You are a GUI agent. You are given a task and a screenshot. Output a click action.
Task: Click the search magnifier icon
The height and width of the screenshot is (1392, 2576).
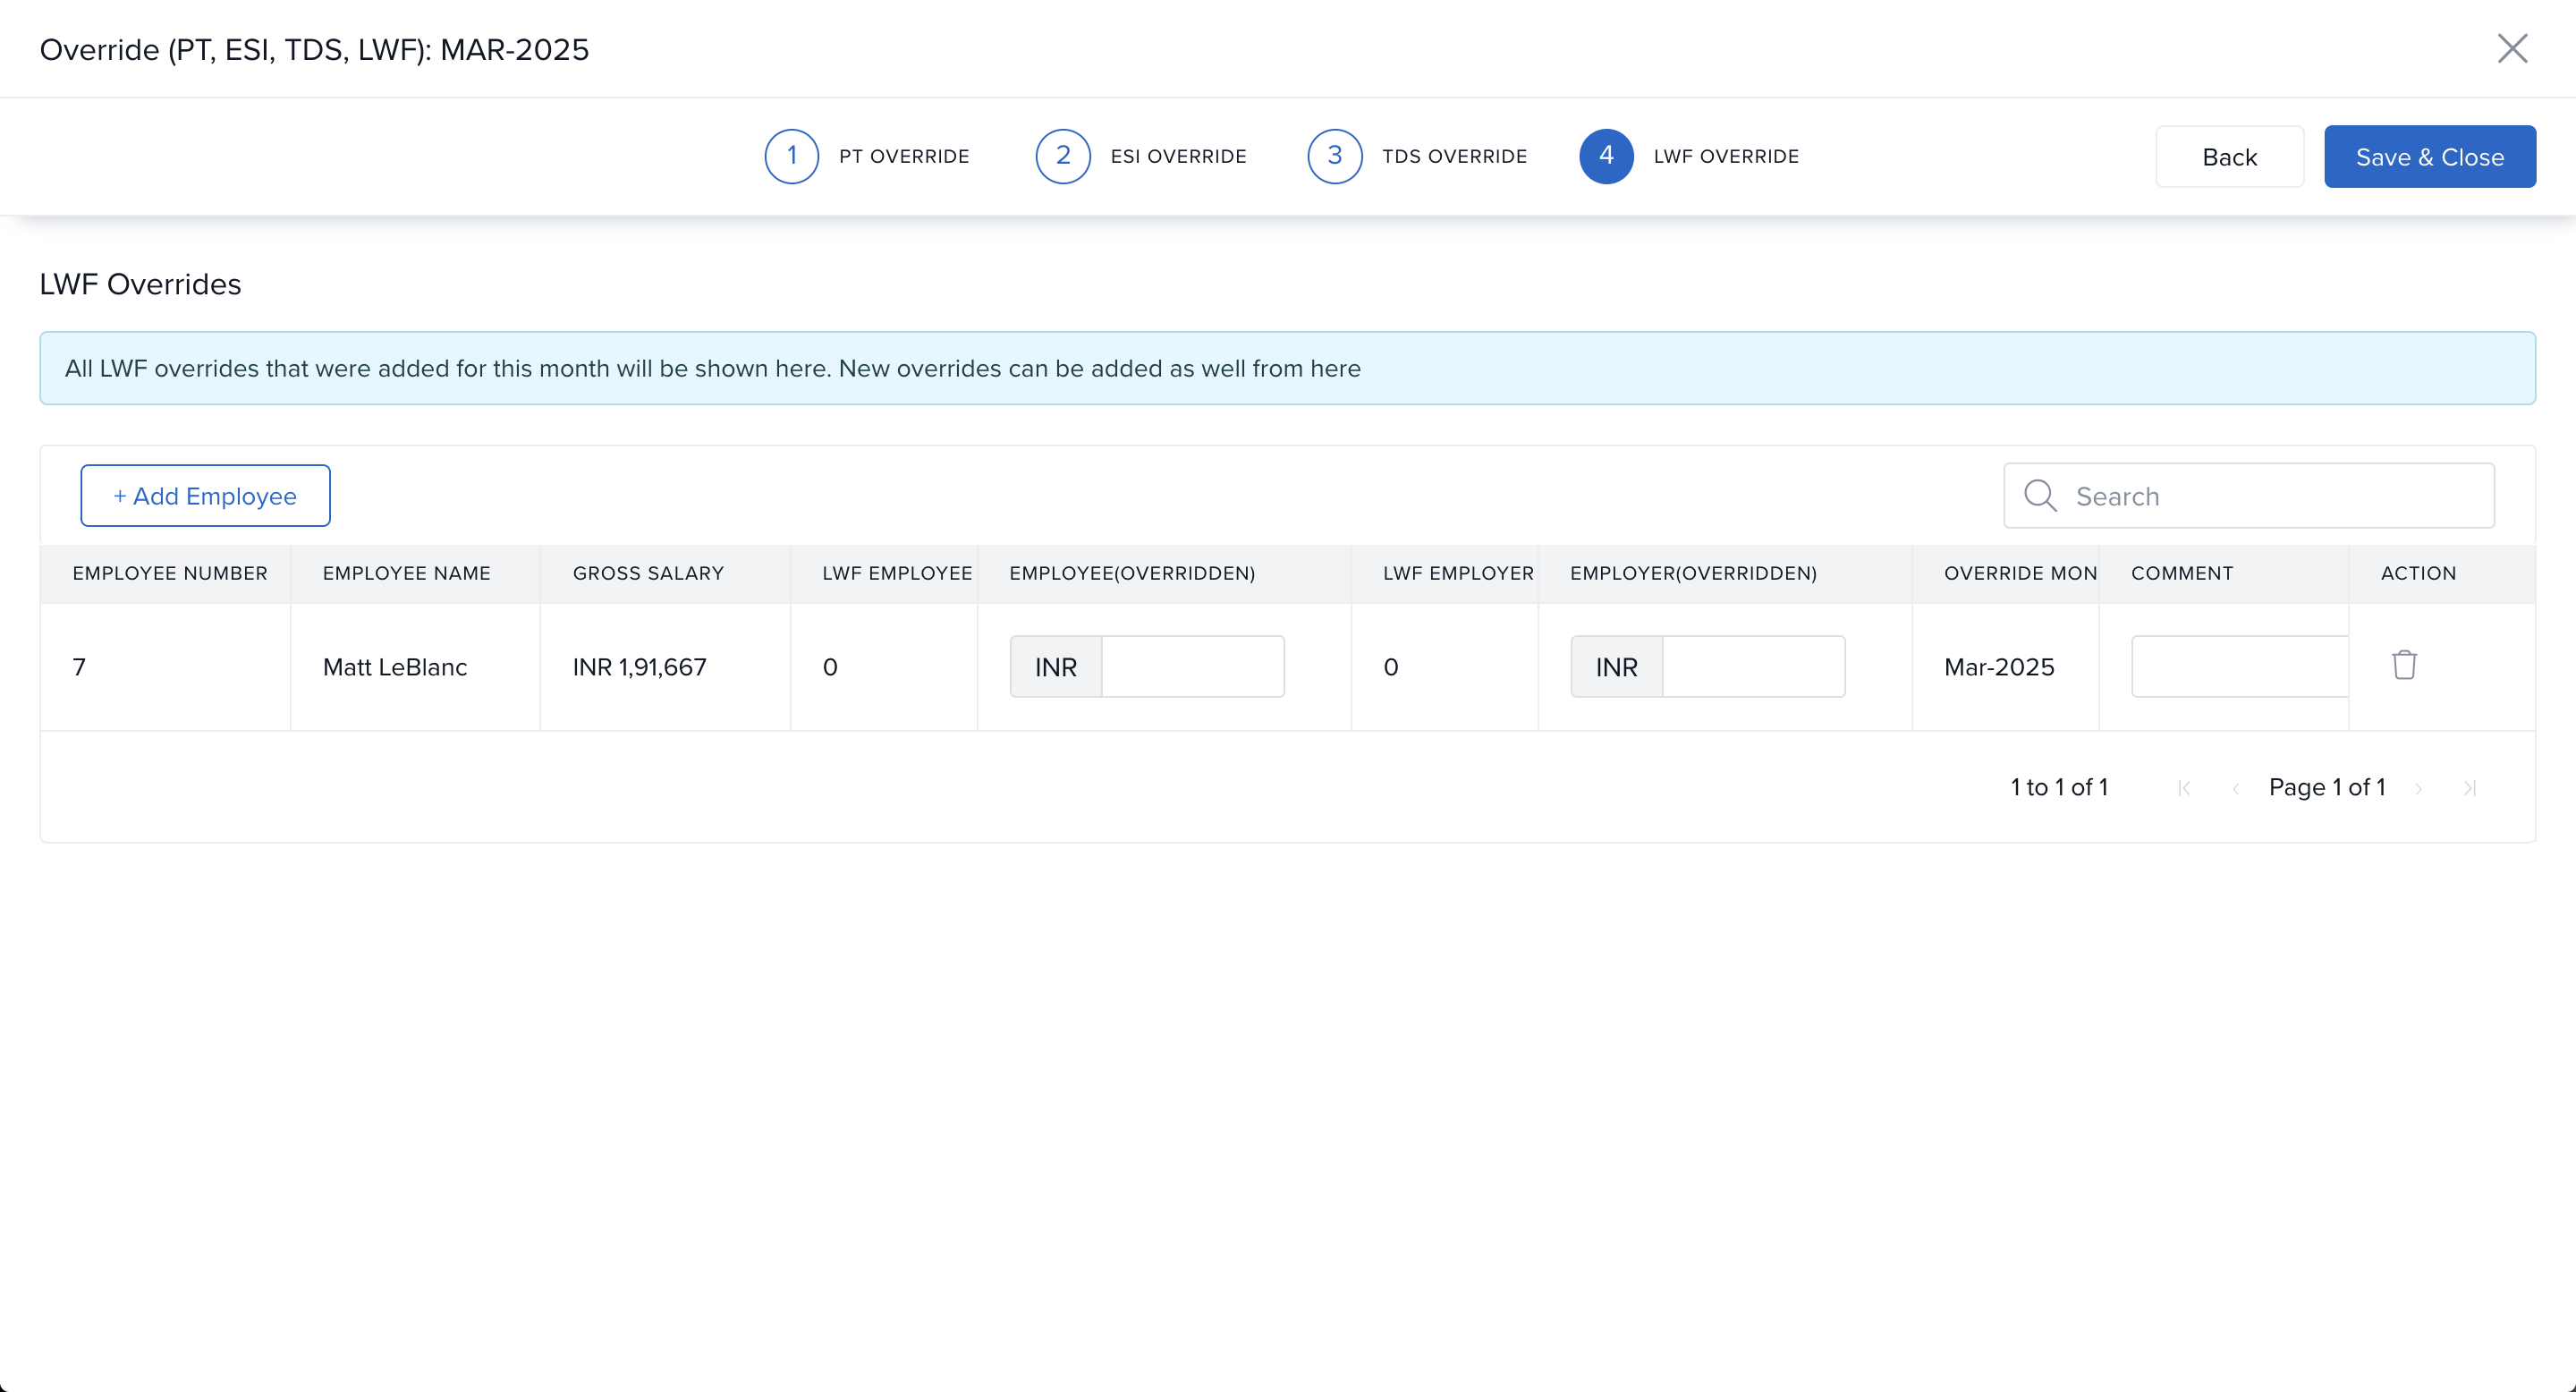point(2039,496)
